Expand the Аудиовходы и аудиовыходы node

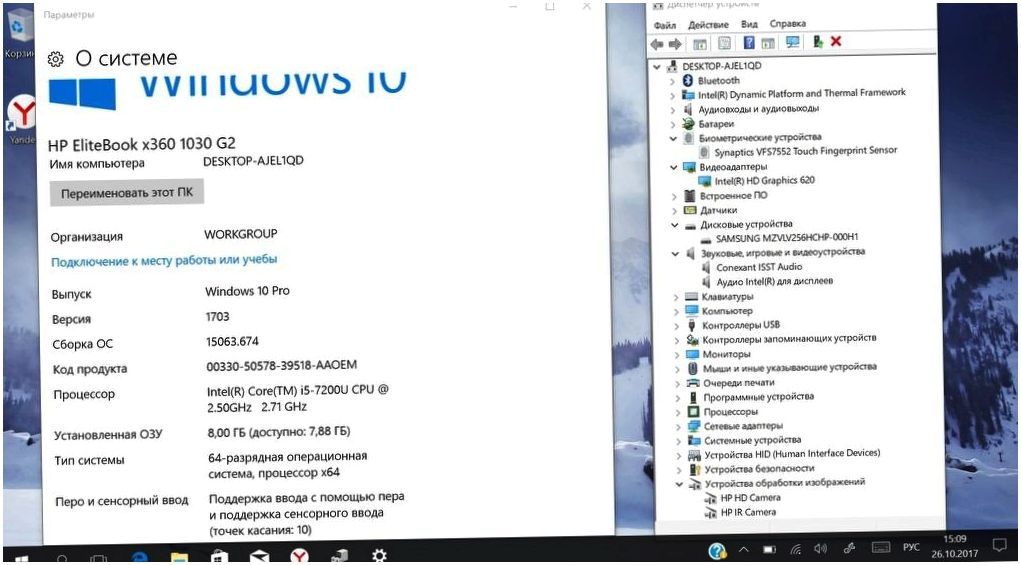(x=673, y=110)
